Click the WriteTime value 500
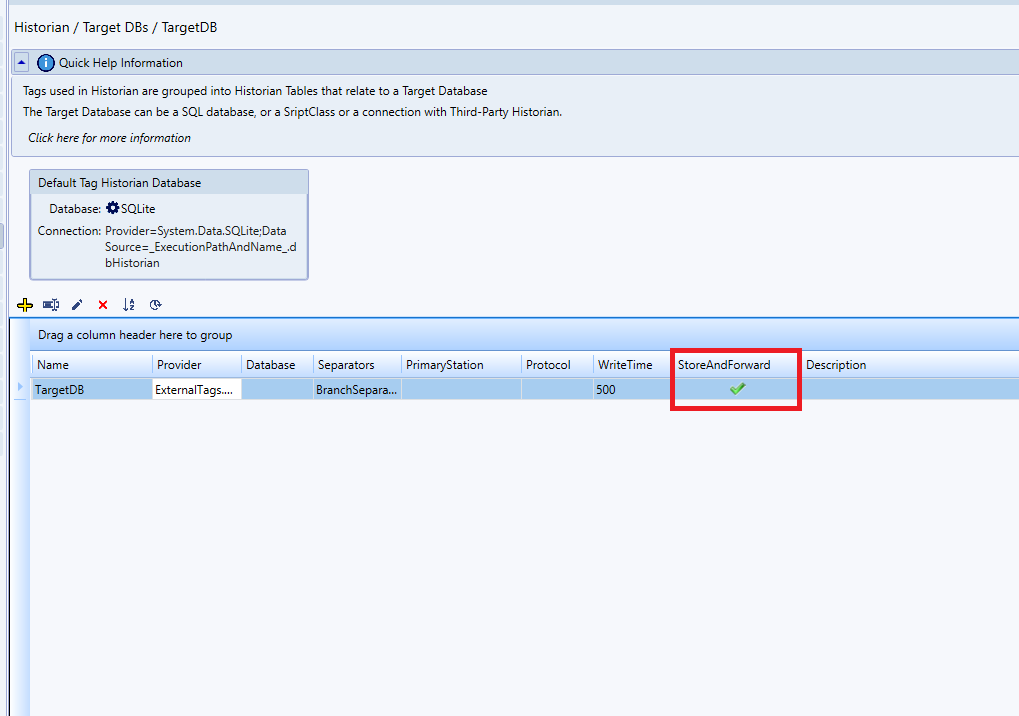 [x=606, y=390]
